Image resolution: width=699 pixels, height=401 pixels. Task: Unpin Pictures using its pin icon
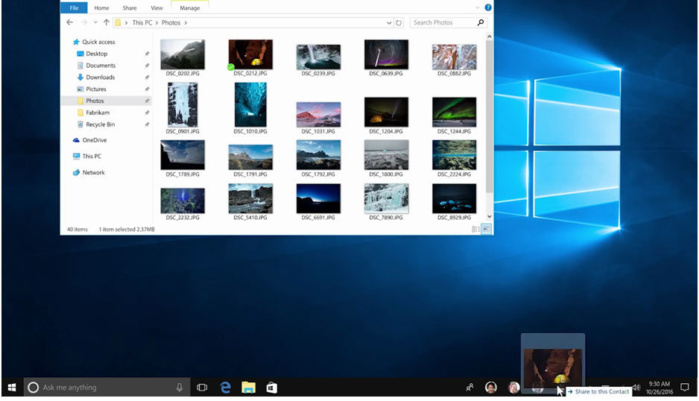point(147,89)
